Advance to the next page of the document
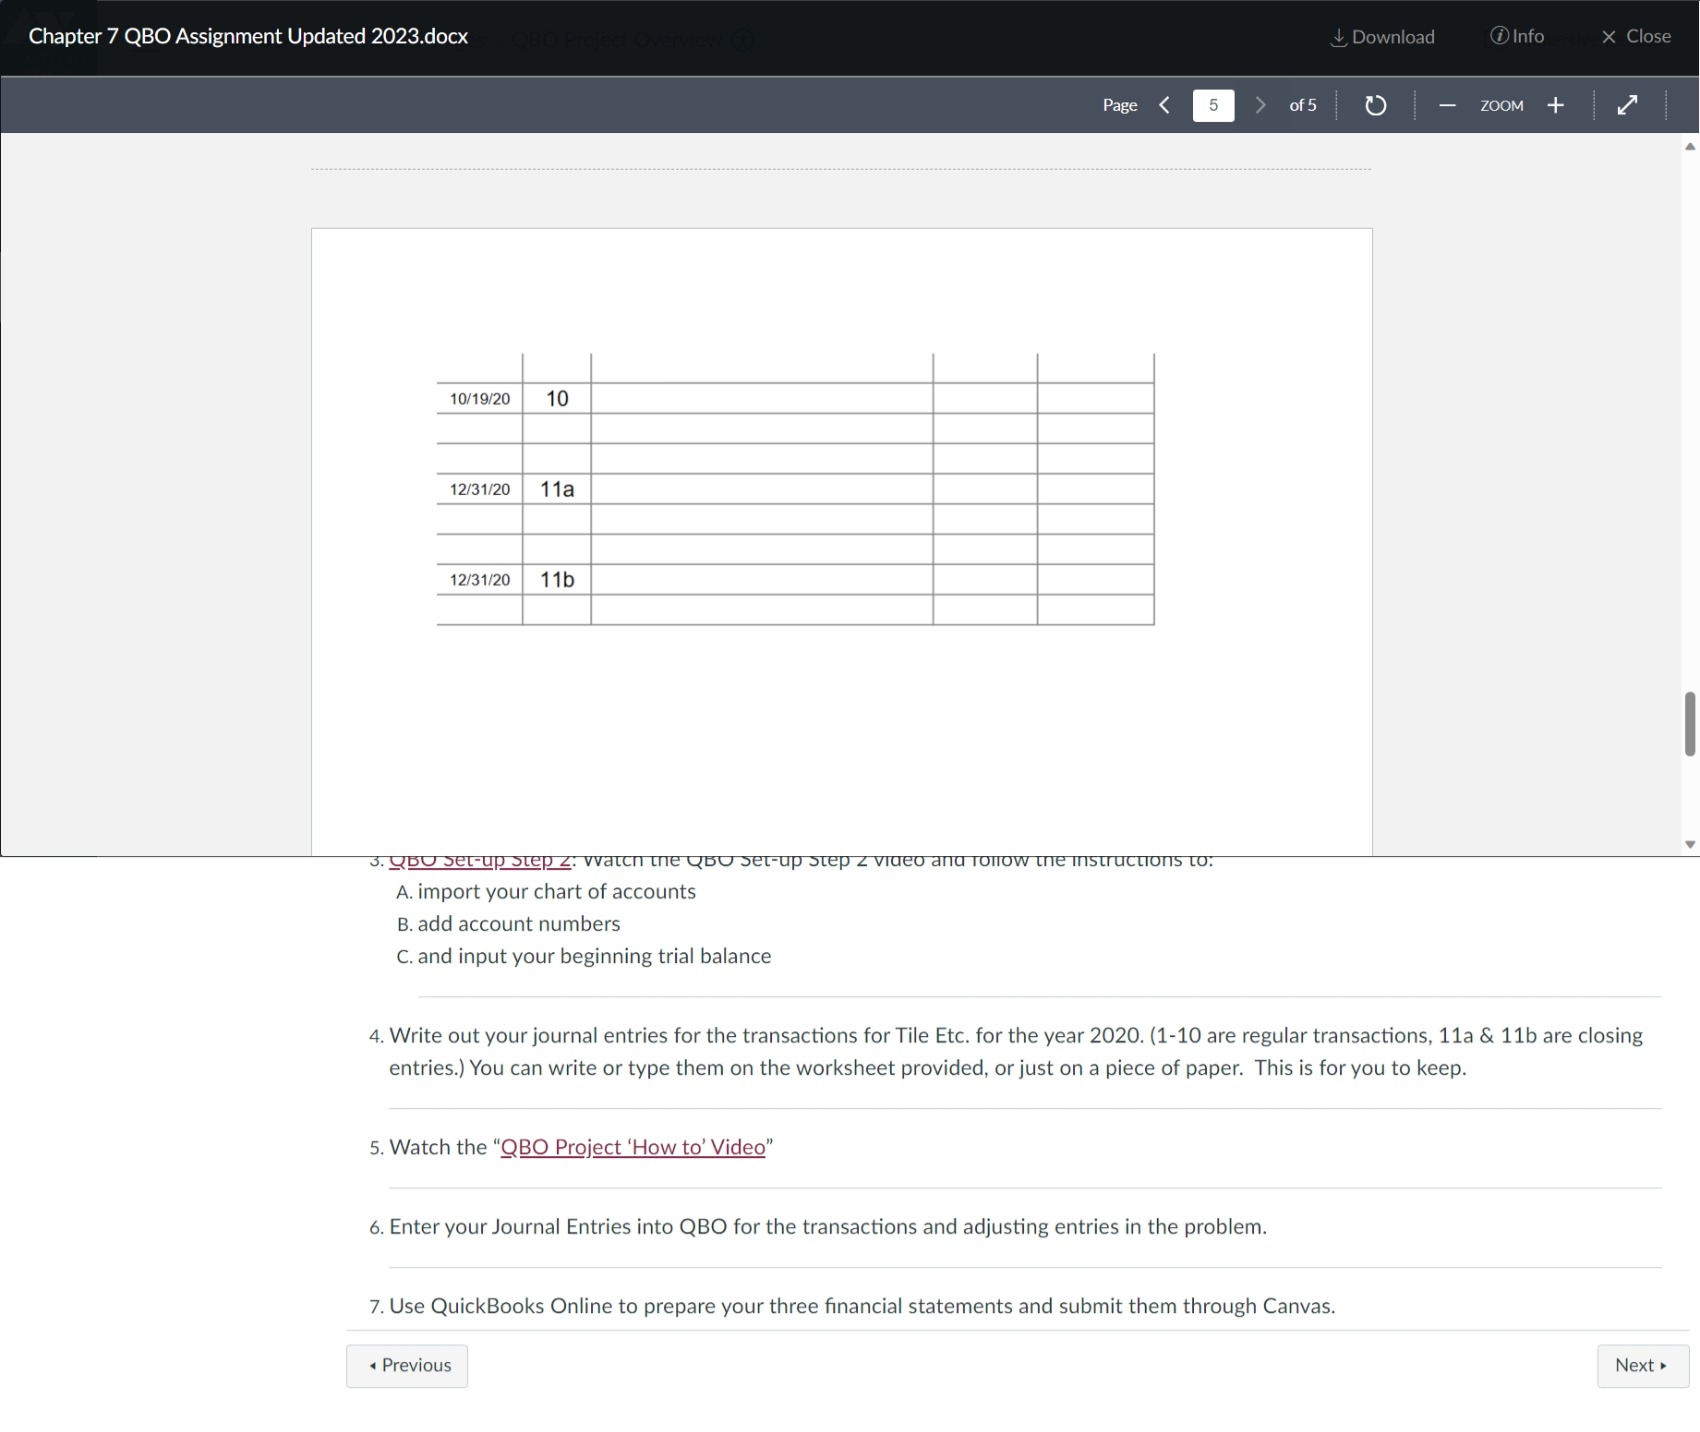 (1260, 104)
